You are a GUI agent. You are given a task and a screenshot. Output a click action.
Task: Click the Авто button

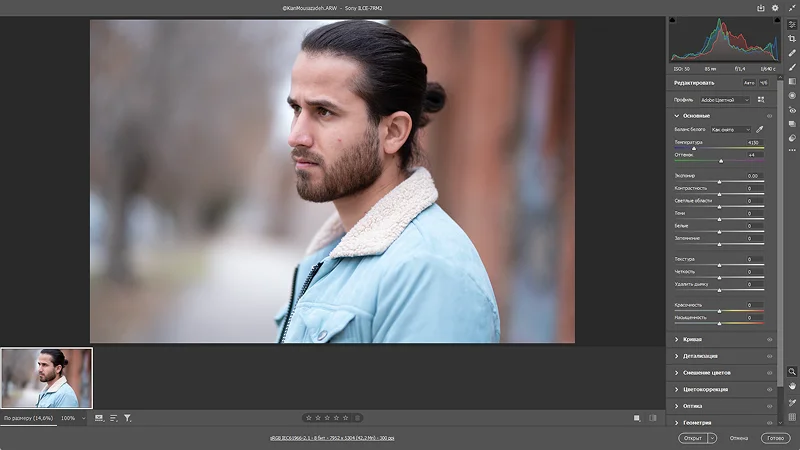(x=748, y=82)
